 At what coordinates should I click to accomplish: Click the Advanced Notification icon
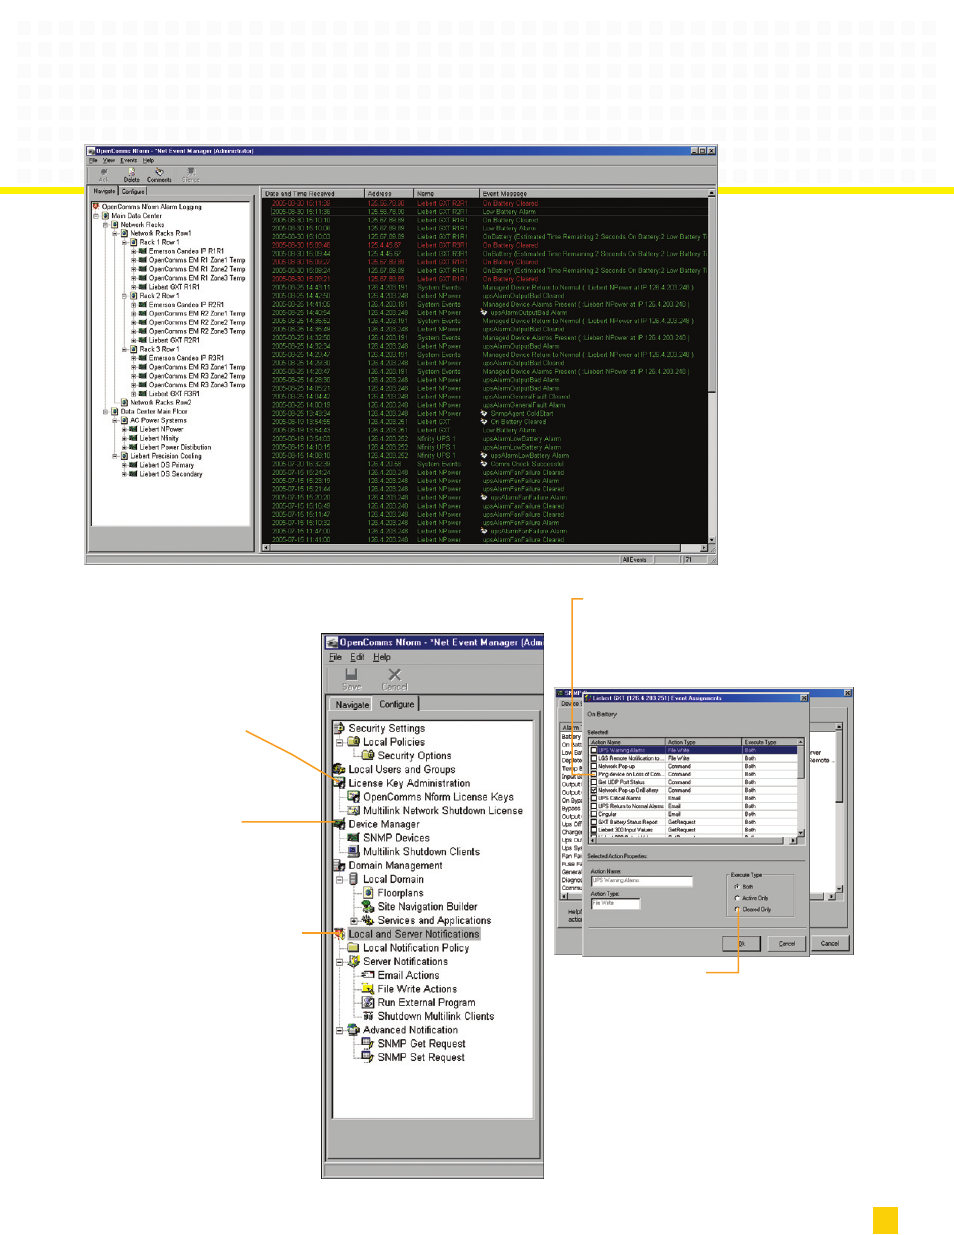click(x=353, y=1030)
